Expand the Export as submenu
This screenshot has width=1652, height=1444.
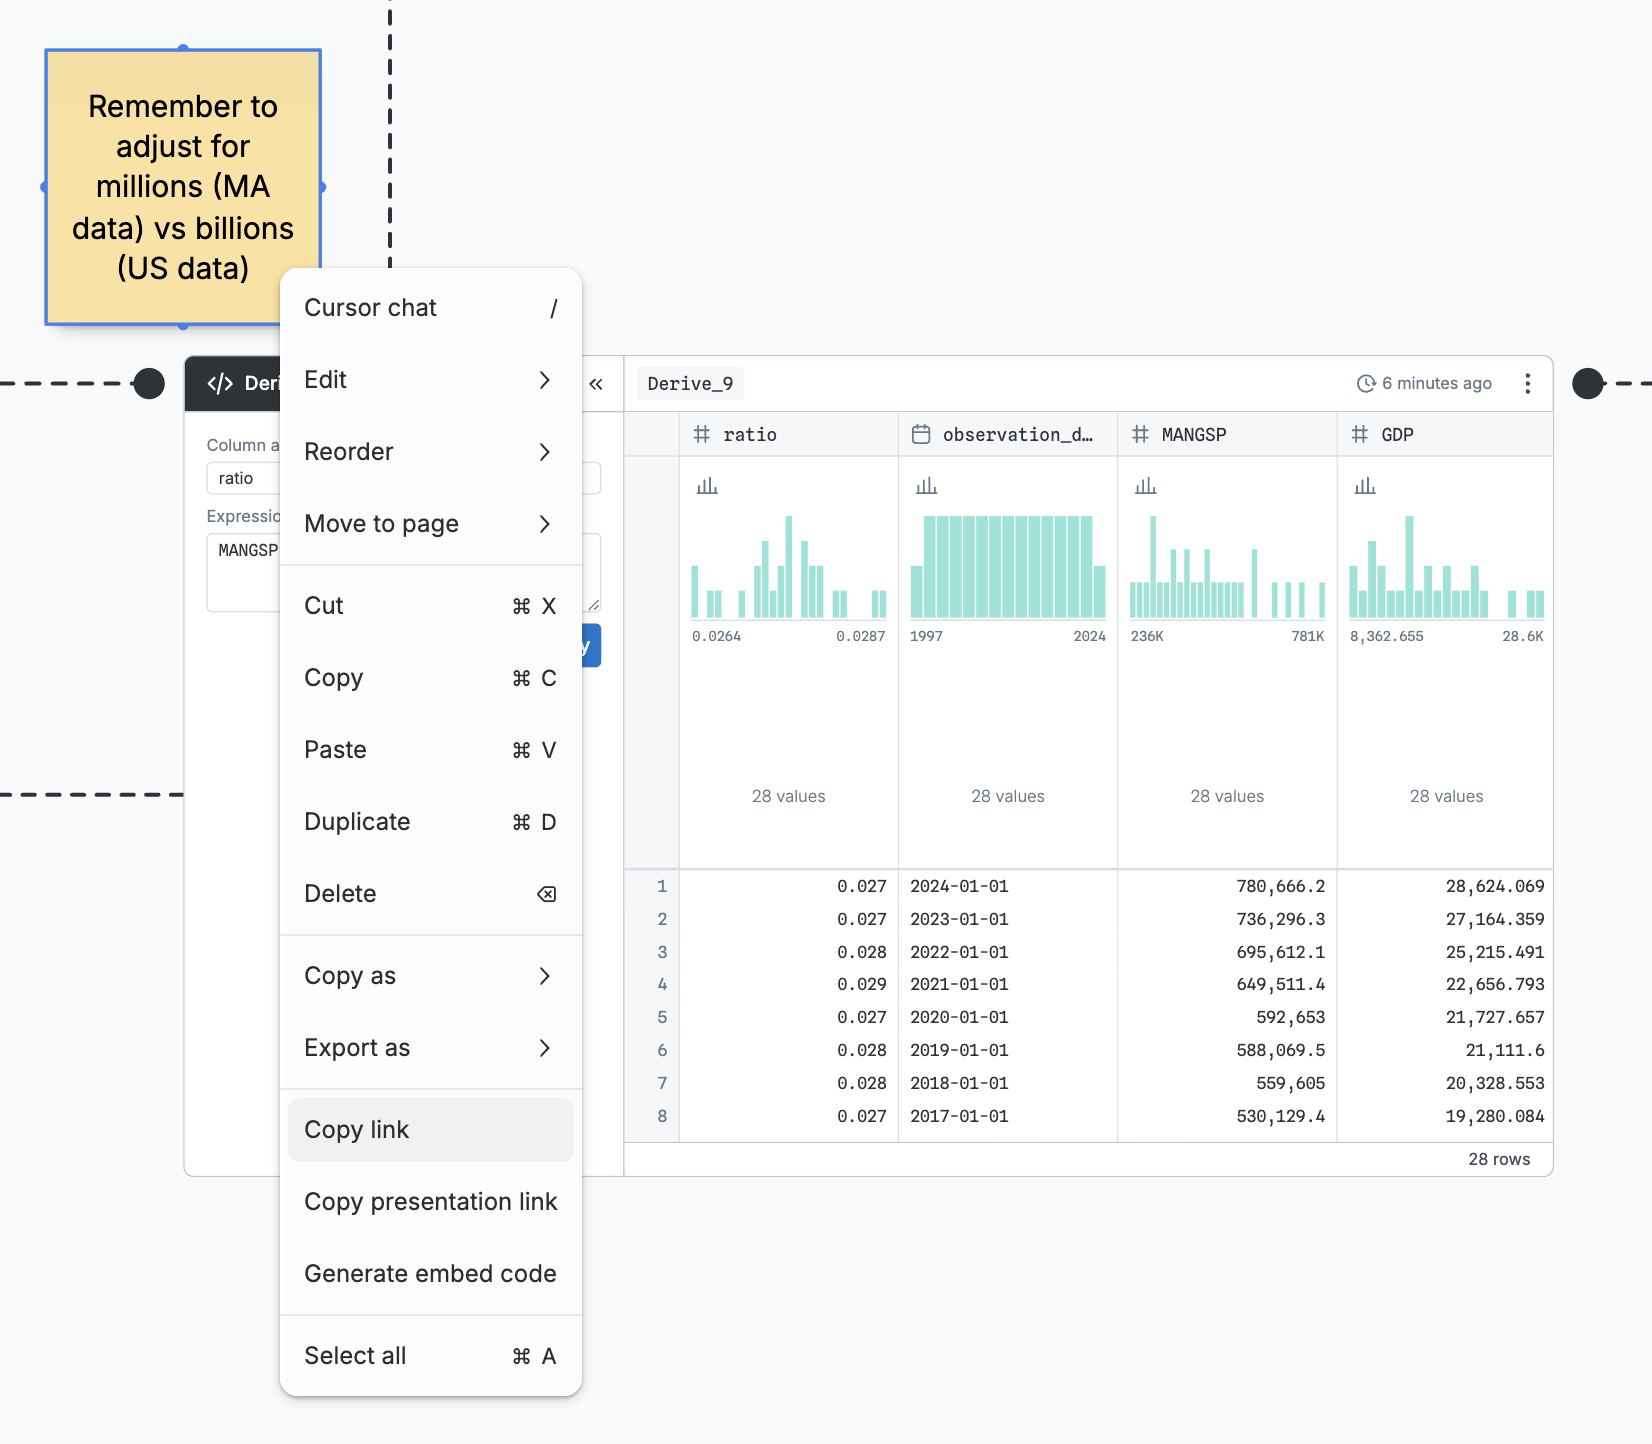tap(430, 1048)
